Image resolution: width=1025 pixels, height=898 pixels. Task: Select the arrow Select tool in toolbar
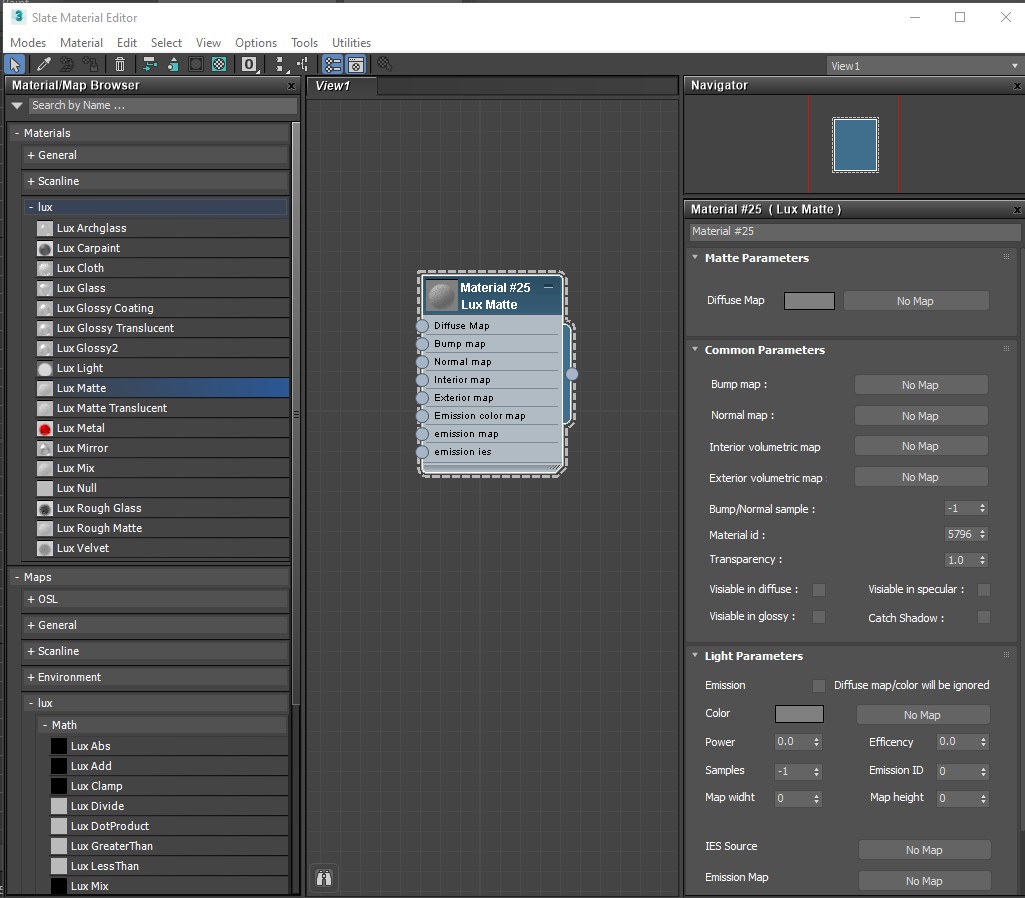tap(15, 65)
